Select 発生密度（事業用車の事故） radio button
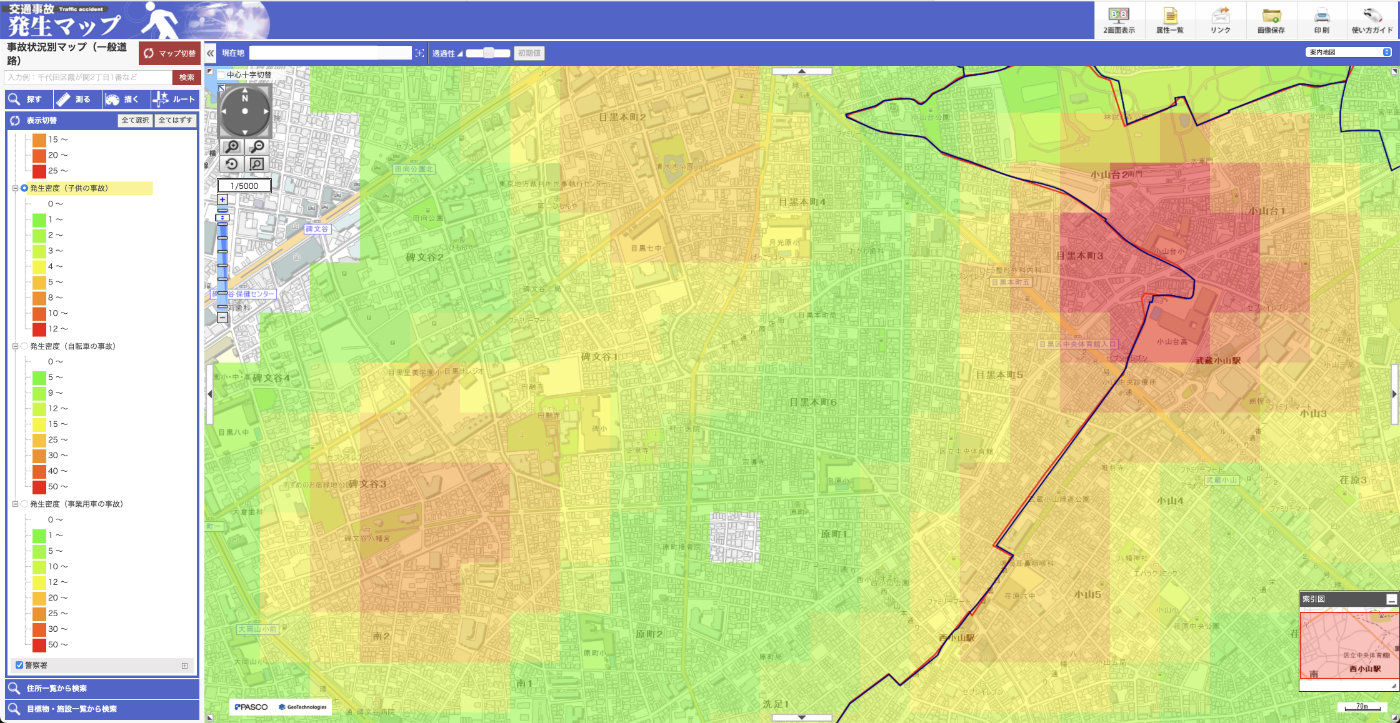 pyautogui.click(x=24, y=504)
